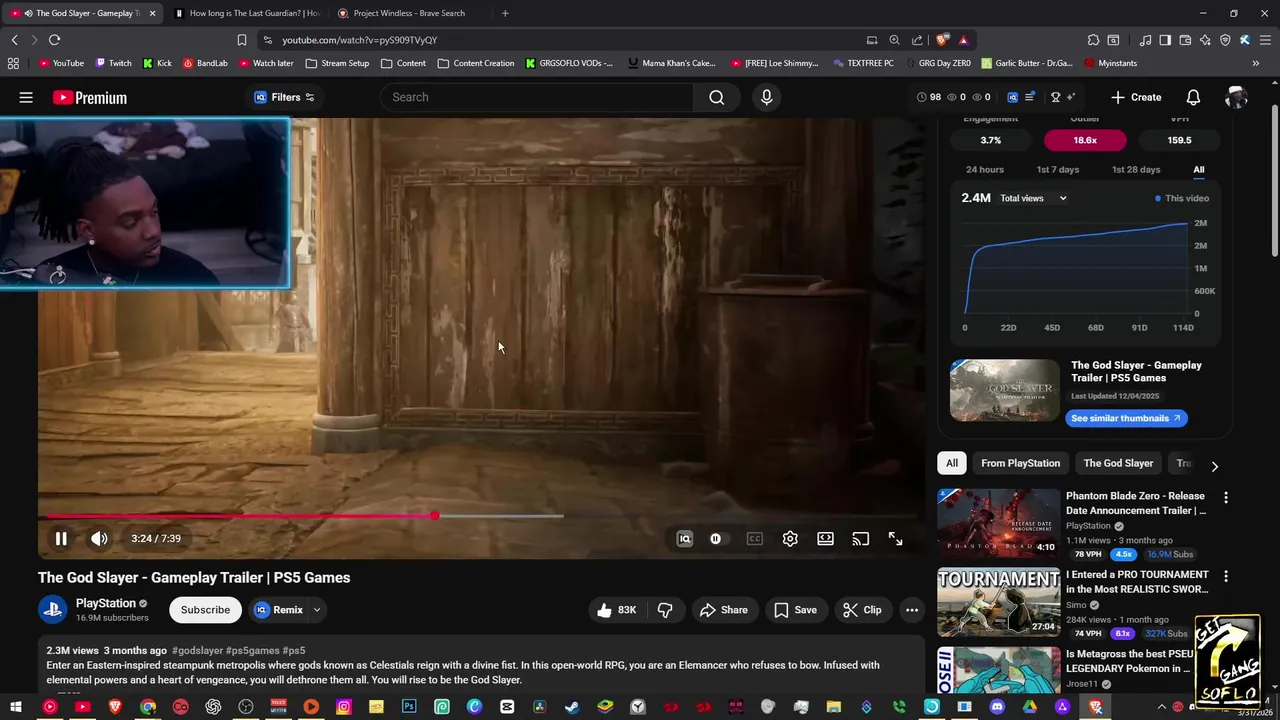Click See similar thumbnails link
Image resolution: width=1280 pixels, height=720 pixels.
[1126, 418]
